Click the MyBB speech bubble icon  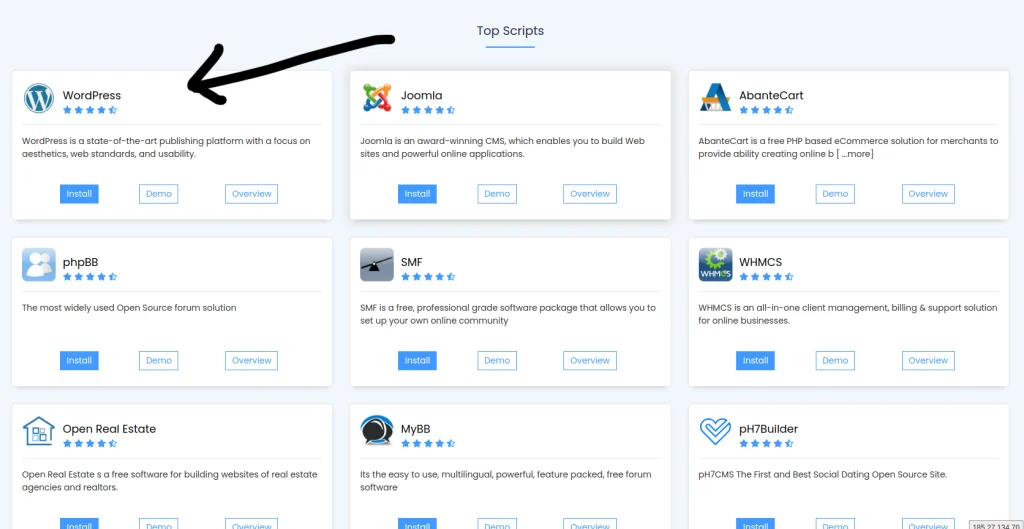tap(377, 431)
